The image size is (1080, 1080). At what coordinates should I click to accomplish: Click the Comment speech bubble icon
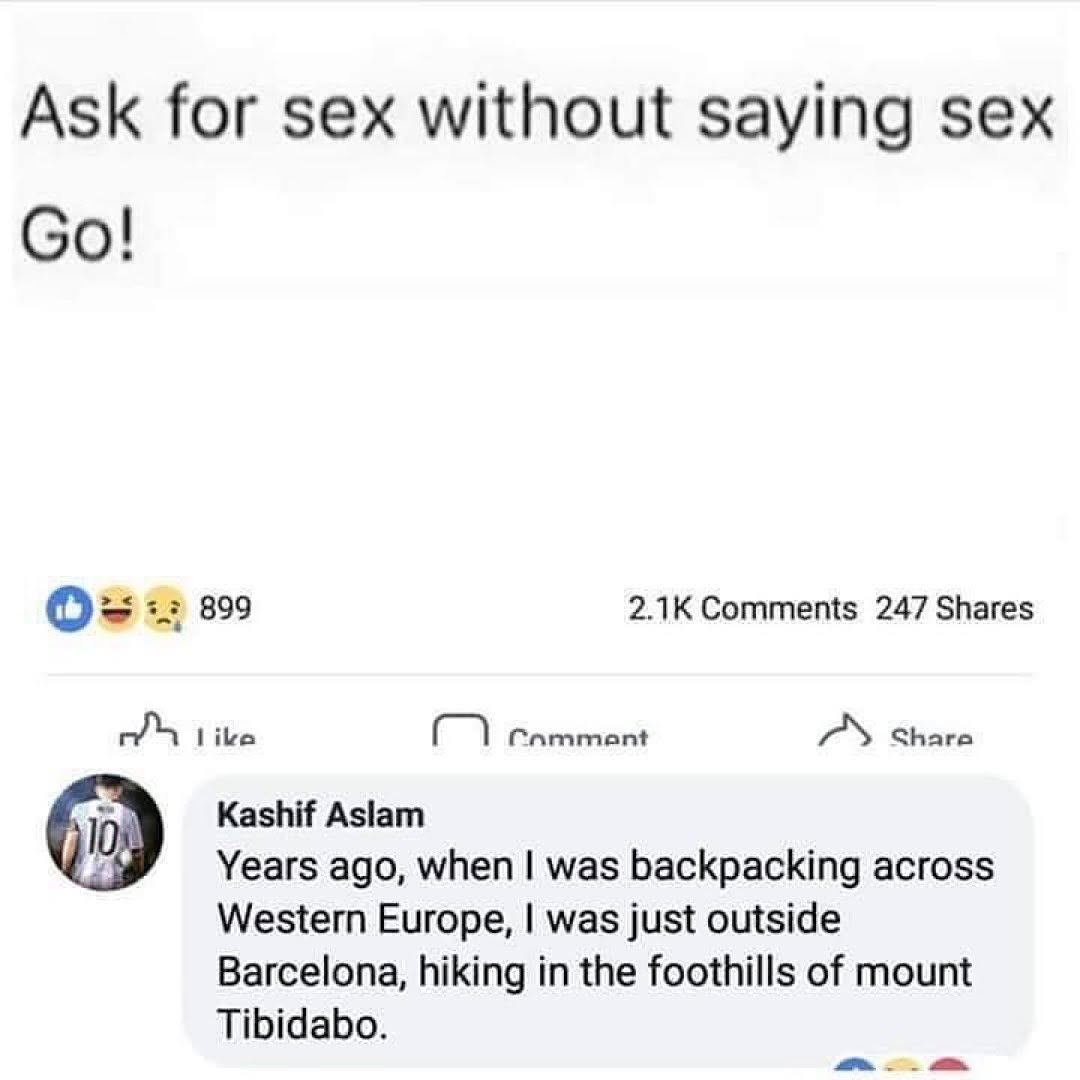click(458, 731)
